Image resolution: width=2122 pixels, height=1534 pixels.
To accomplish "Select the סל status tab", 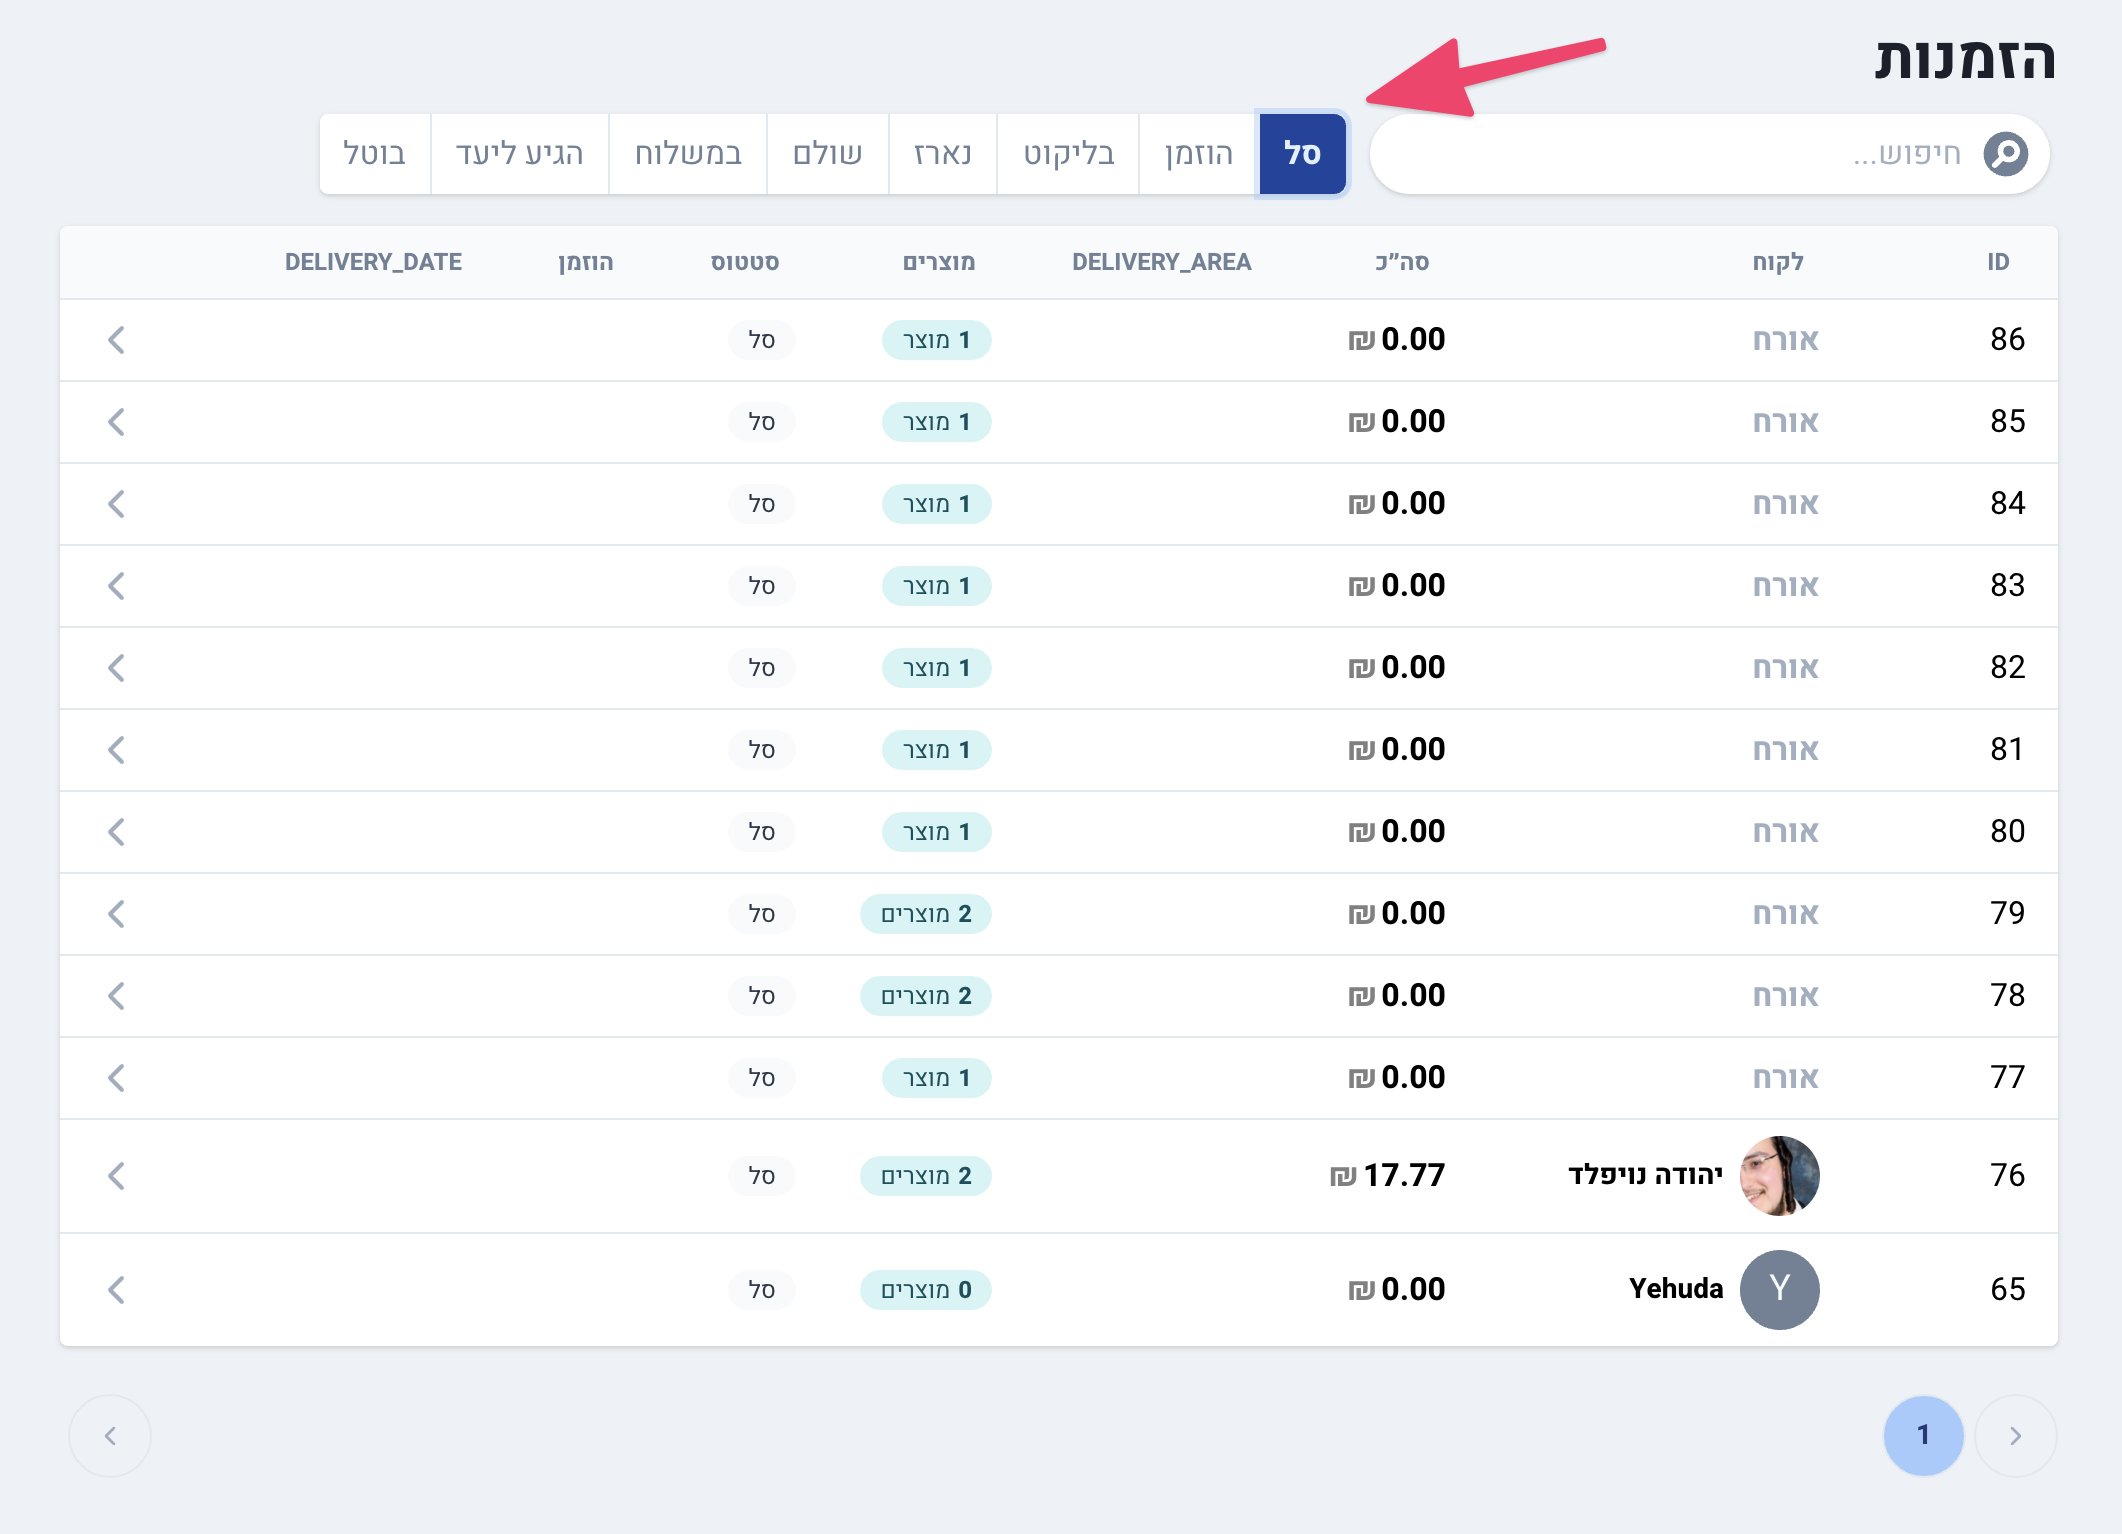I will (1302, 154).
